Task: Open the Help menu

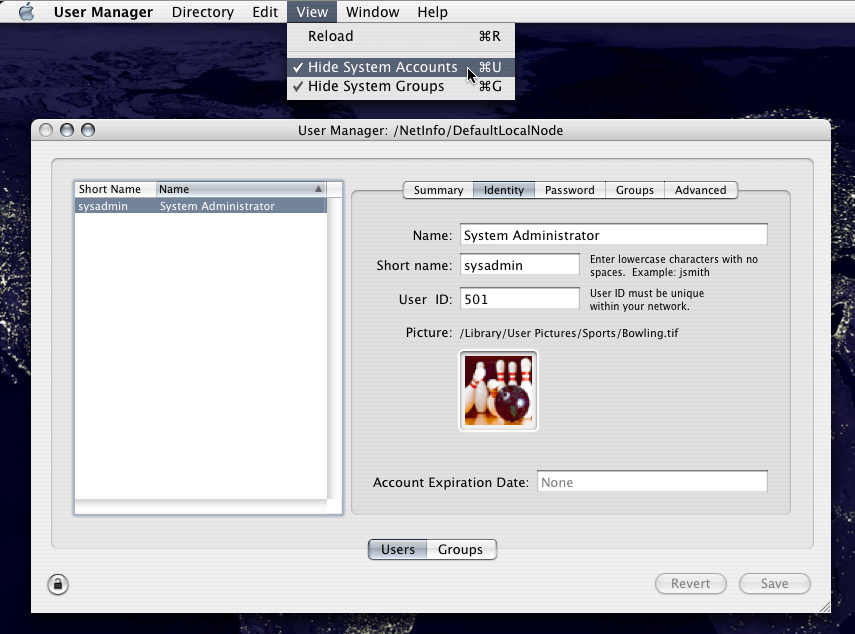Action: tap(432, 11)
